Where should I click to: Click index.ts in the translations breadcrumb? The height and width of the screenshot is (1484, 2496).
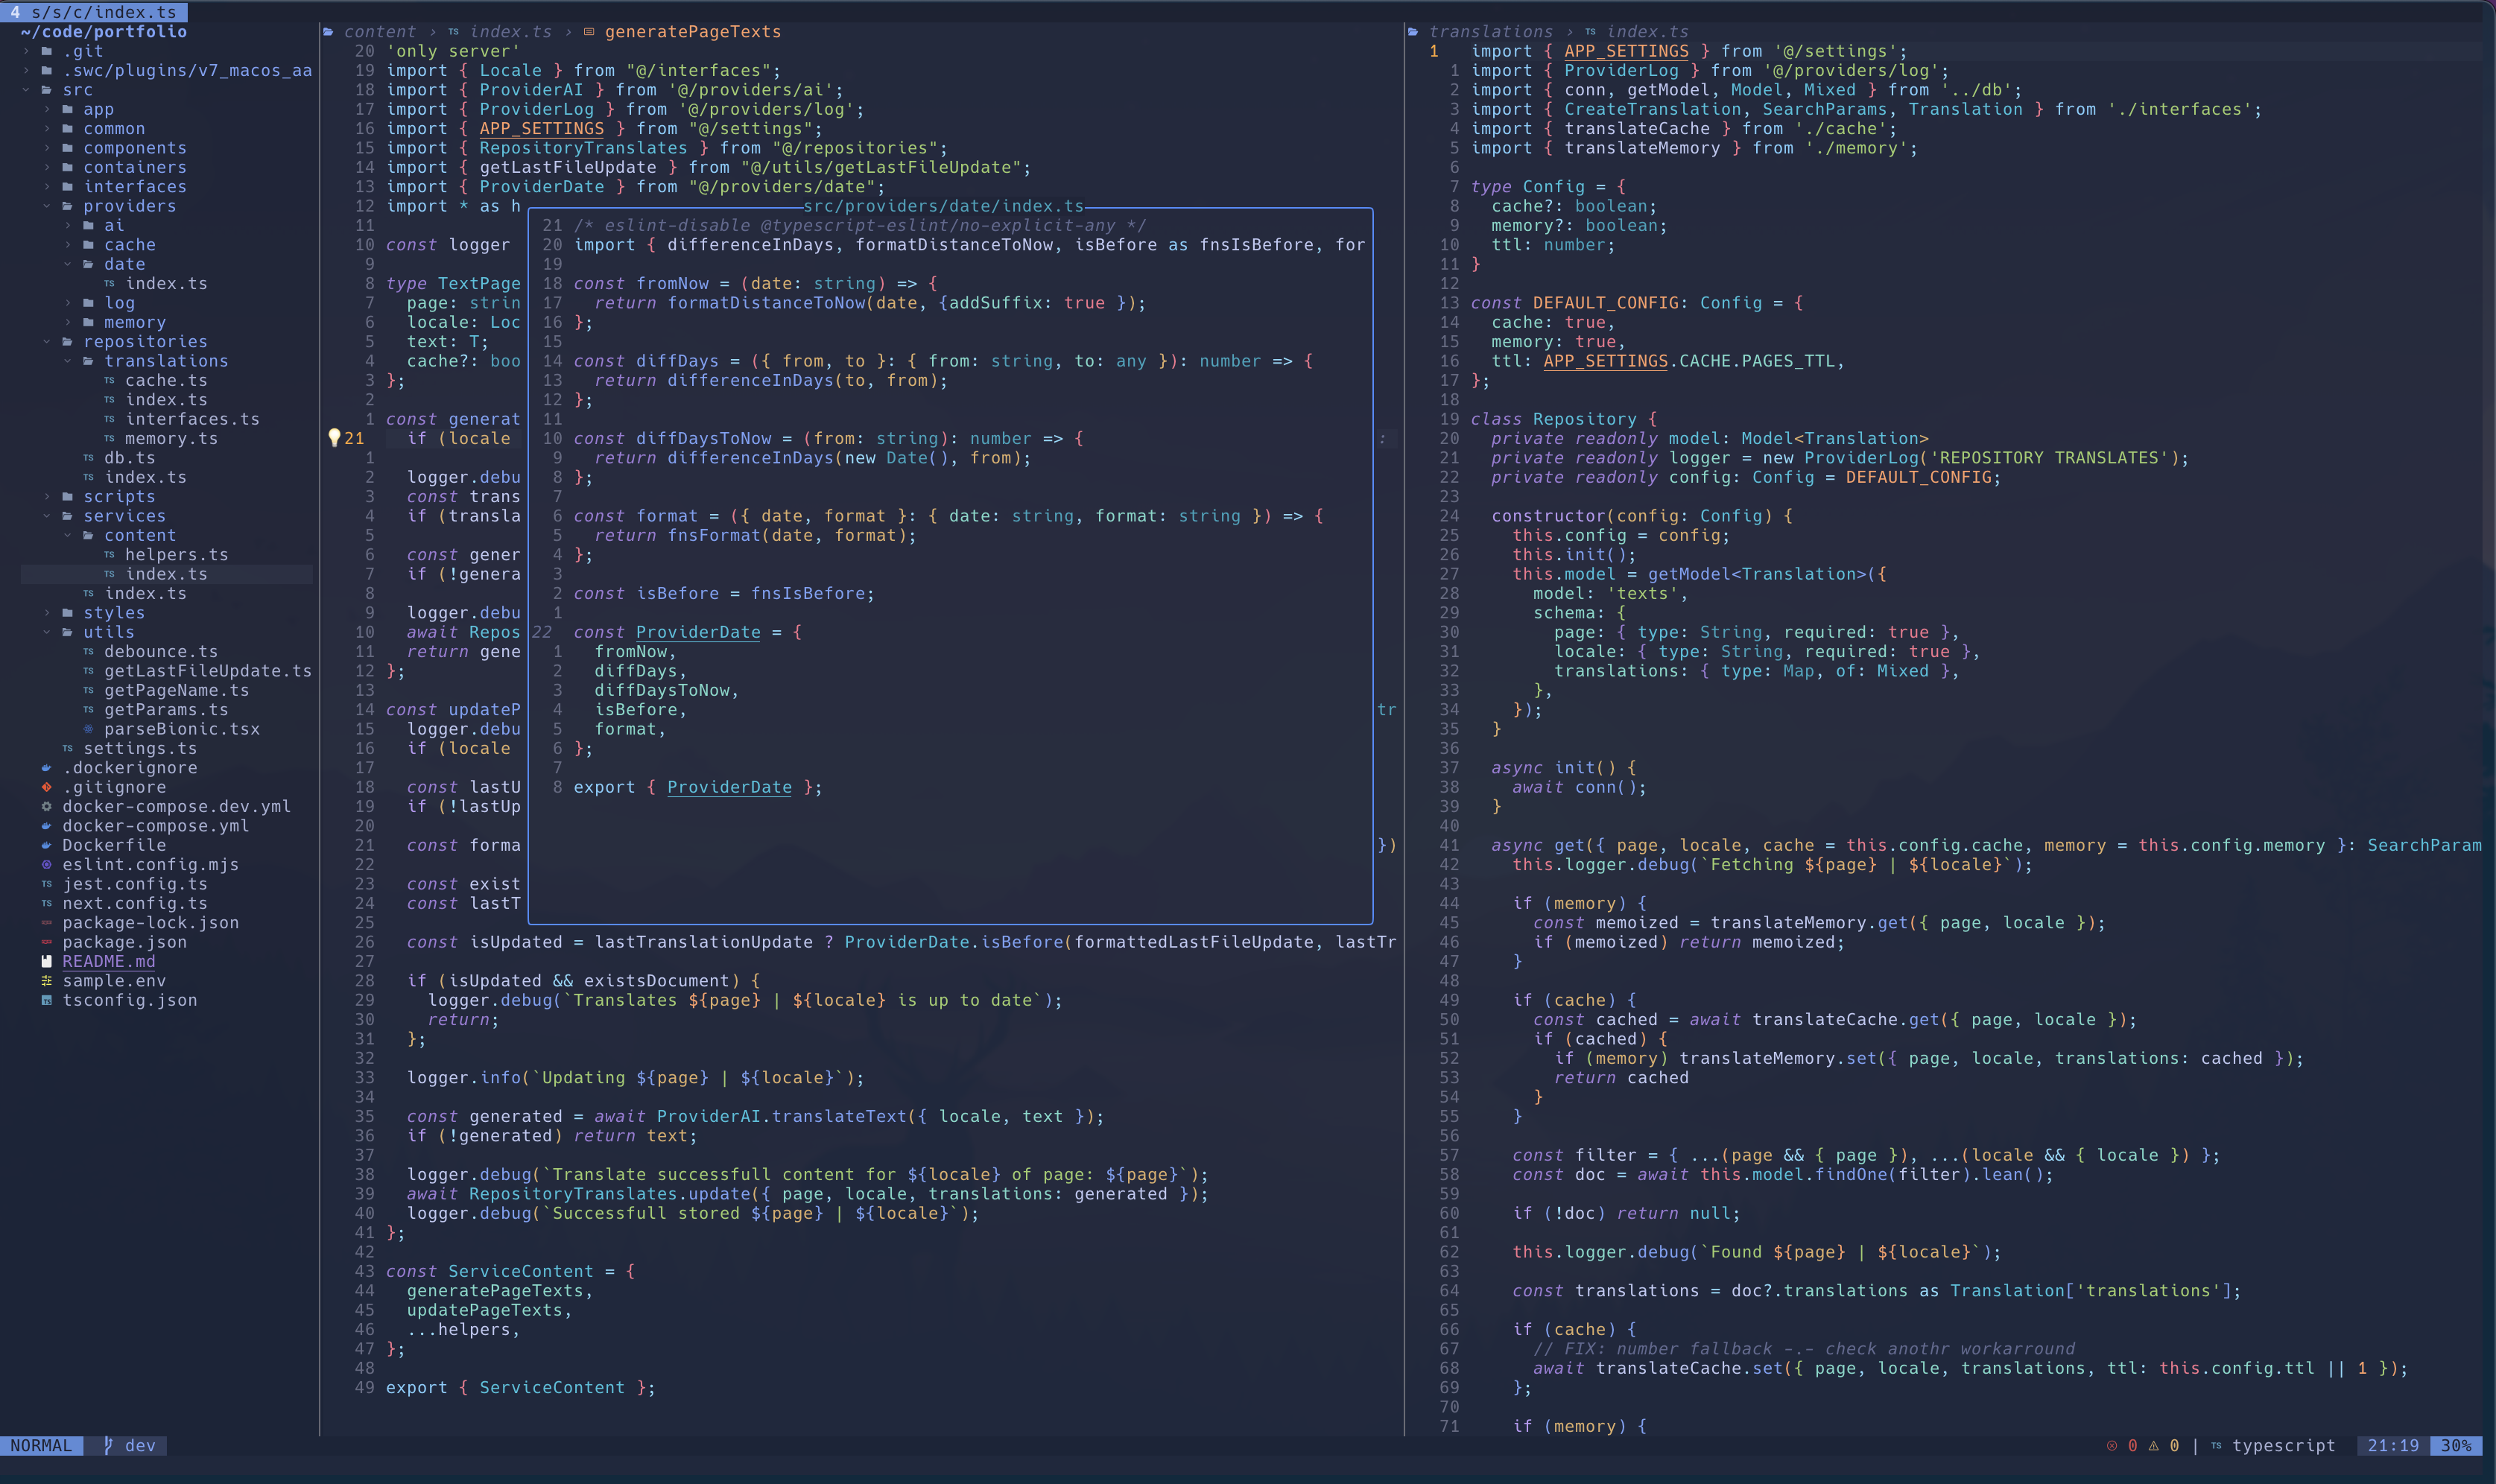tap(1648, 32)
